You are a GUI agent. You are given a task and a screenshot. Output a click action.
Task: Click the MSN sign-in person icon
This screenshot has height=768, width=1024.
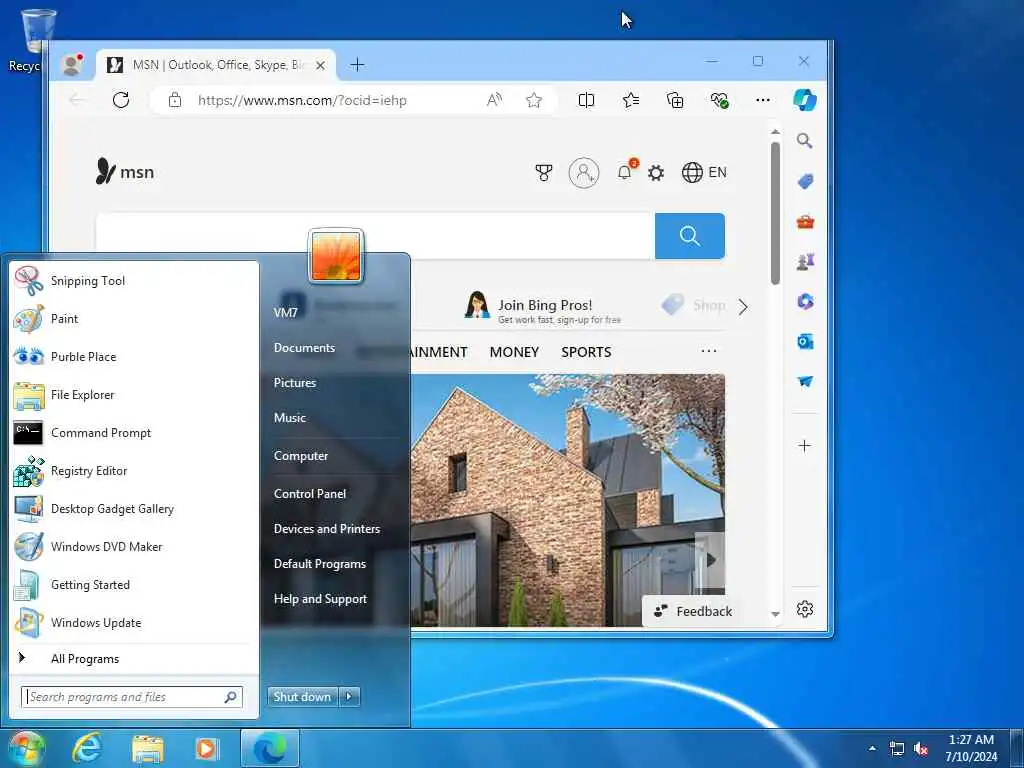coord(584,173)
